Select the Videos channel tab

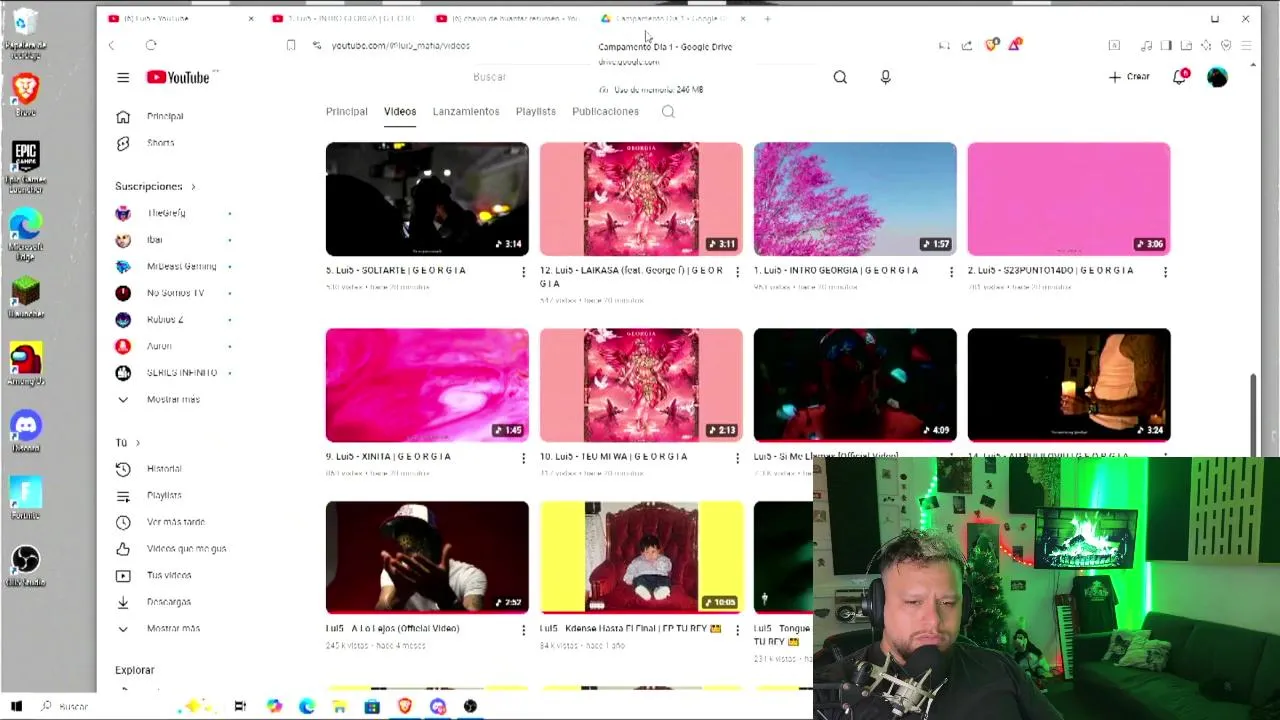click(x=400, y=112)
